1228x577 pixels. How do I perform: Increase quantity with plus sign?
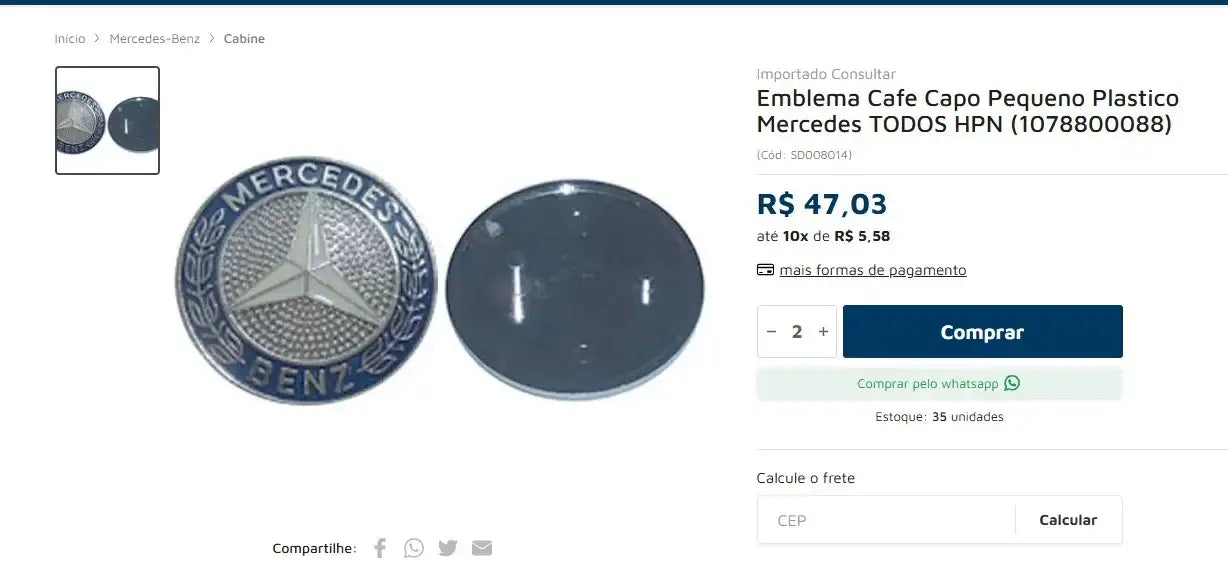tap(823, 332)
